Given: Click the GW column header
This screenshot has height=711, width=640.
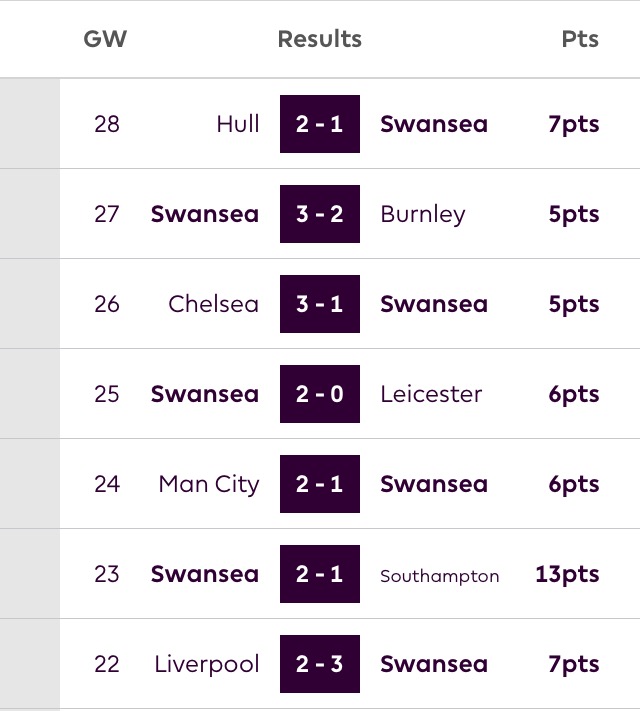Looking at the screenshot, I should [105, 39].
